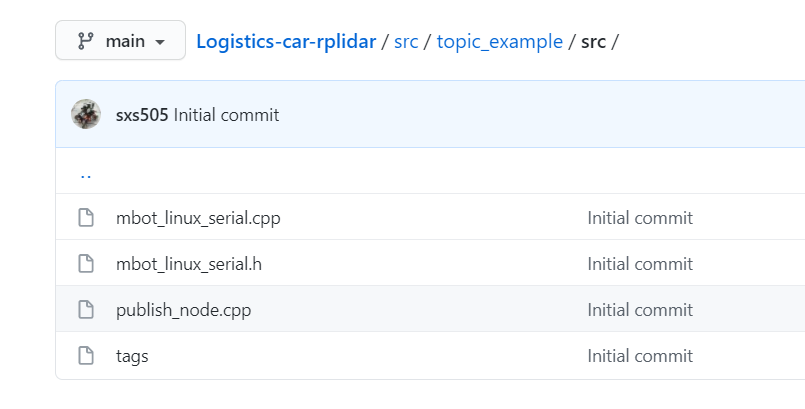
Task: Open the sxs505 username profile link
Action: [142, 115]
